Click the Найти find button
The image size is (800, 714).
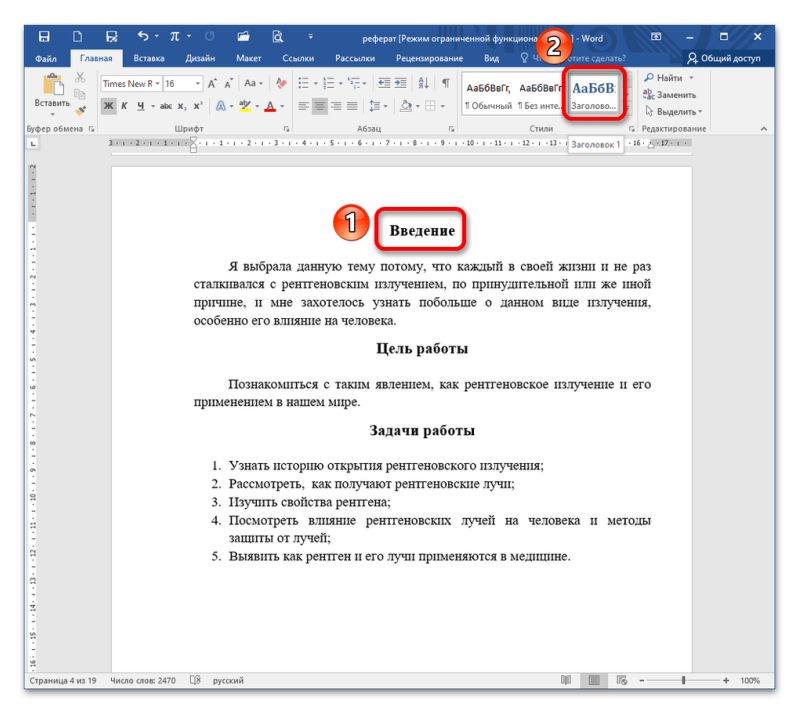click(x=663, y=78)
